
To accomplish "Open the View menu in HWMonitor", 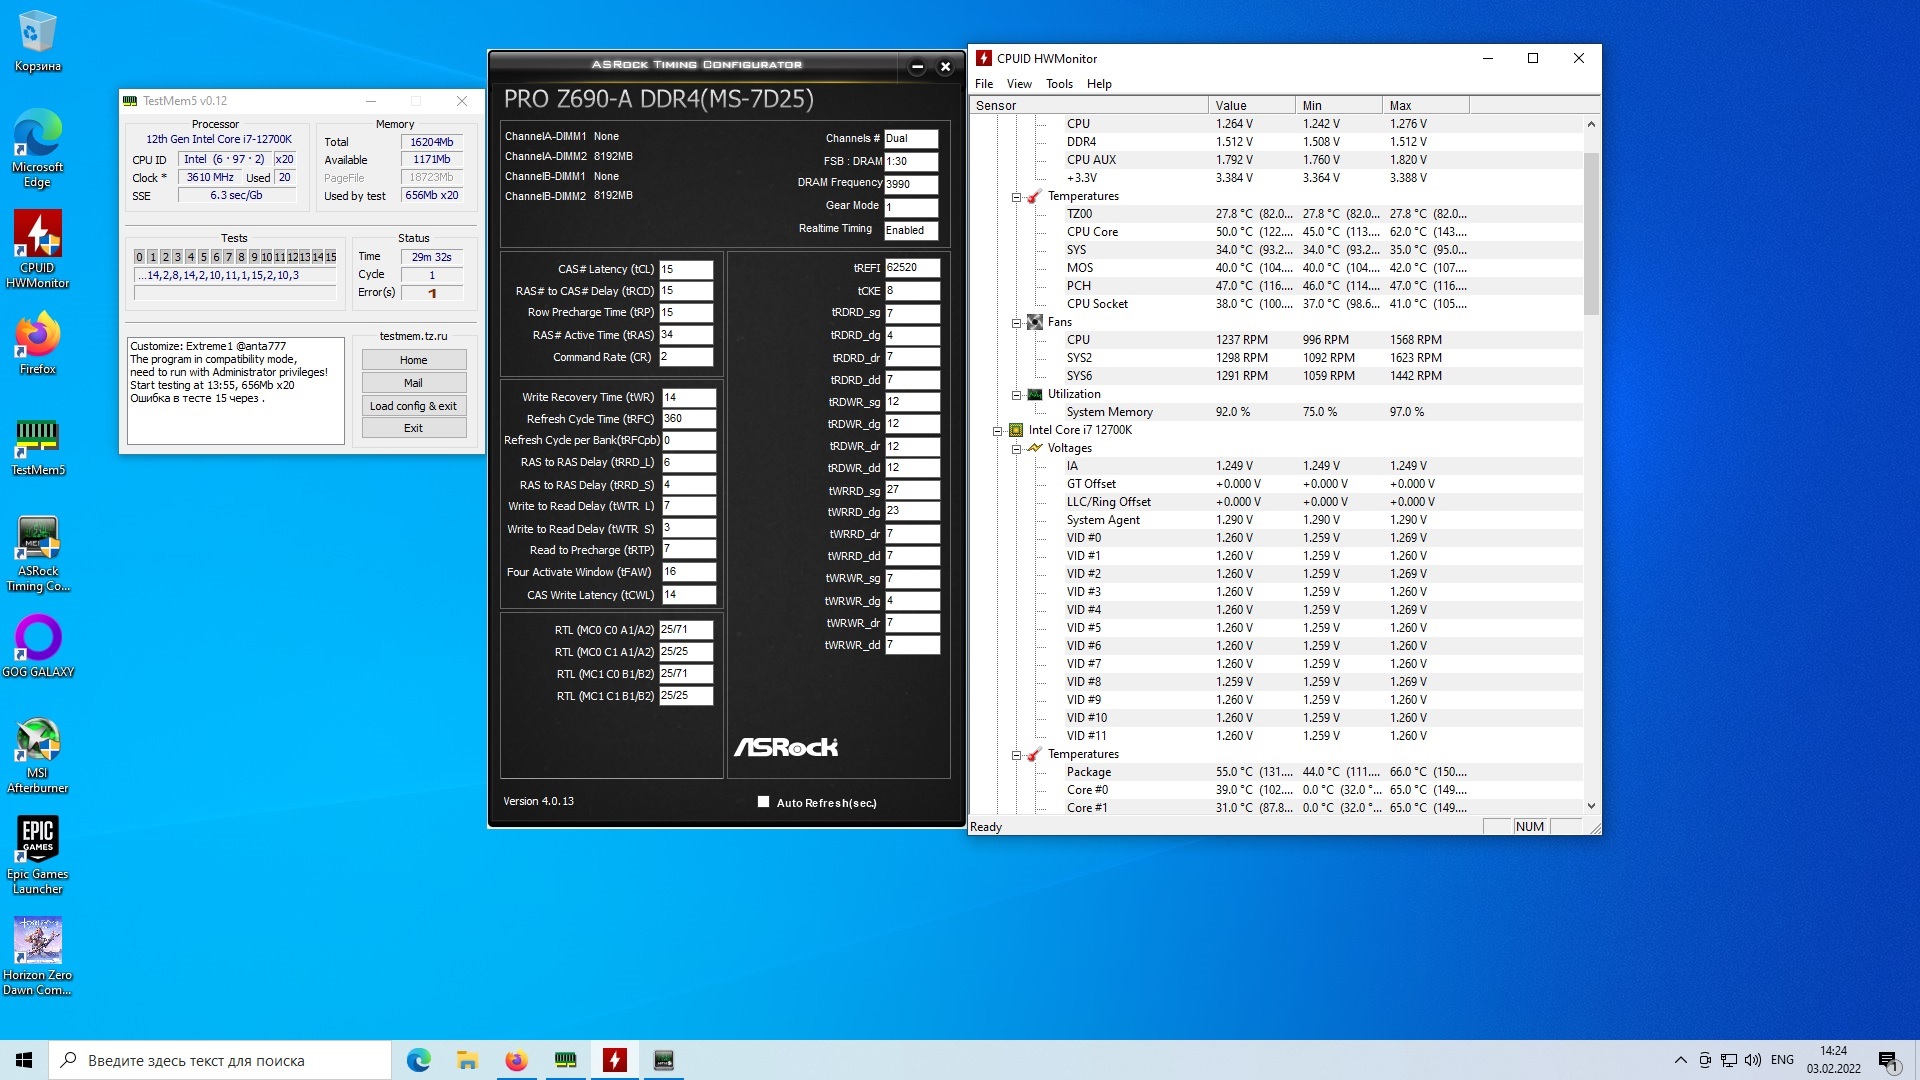I will coord(1018,84).
